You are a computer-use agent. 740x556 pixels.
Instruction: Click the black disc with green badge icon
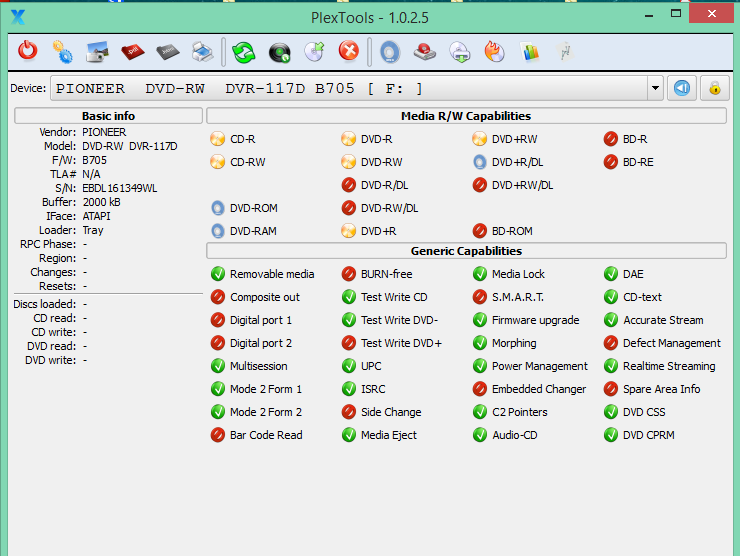pyautogui.click(x=279, y=52)
